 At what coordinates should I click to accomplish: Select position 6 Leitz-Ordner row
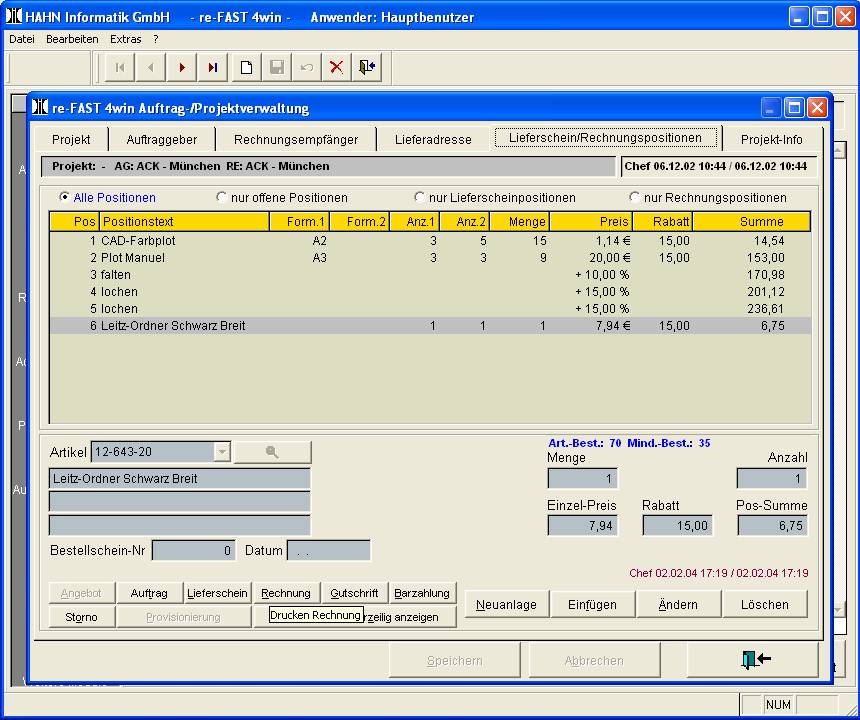tap(430, 326)
